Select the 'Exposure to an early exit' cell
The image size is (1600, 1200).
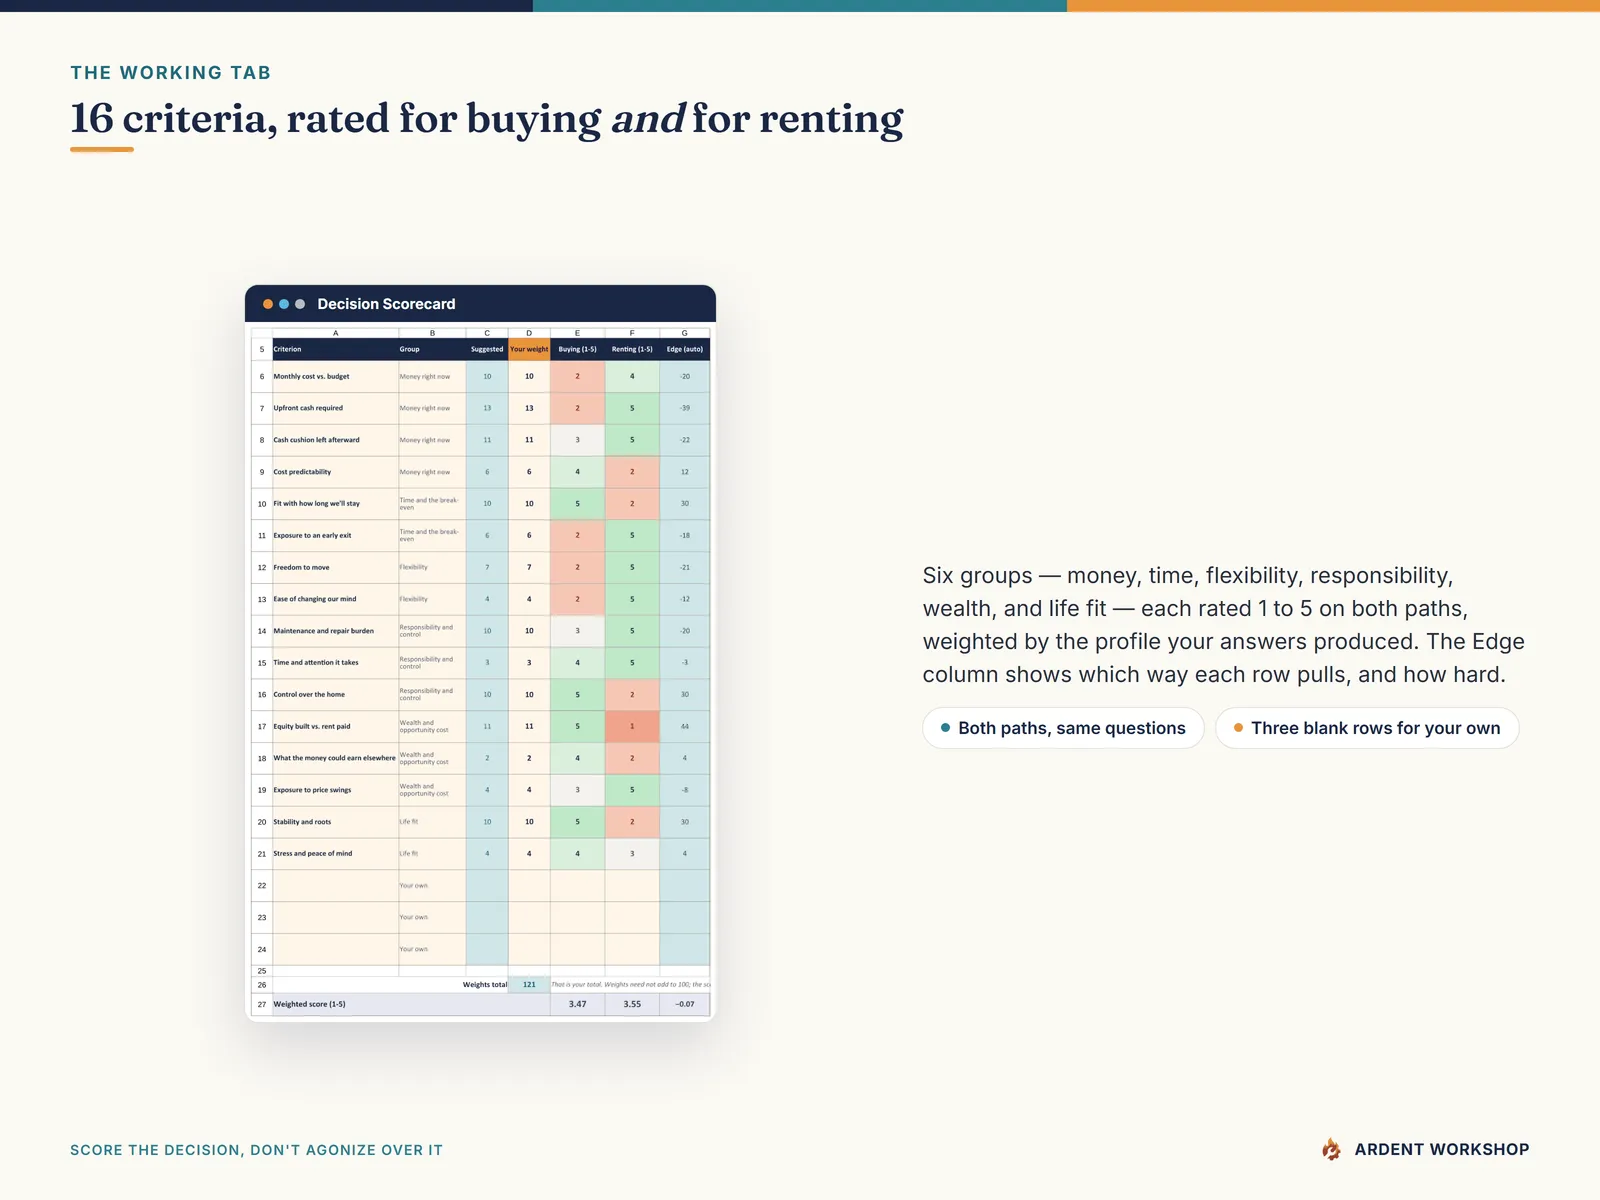[335, 536]
